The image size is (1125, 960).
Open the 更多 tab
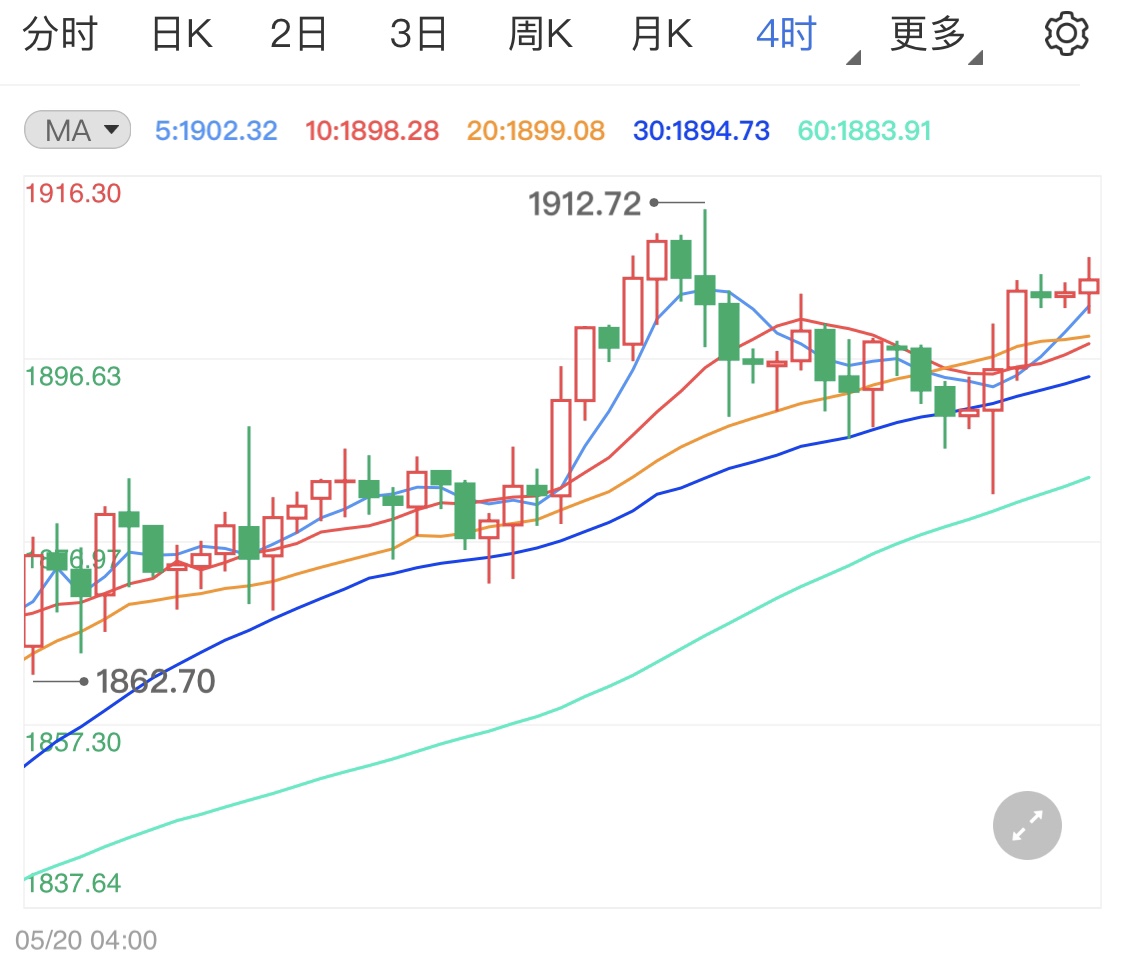(927, 34)
